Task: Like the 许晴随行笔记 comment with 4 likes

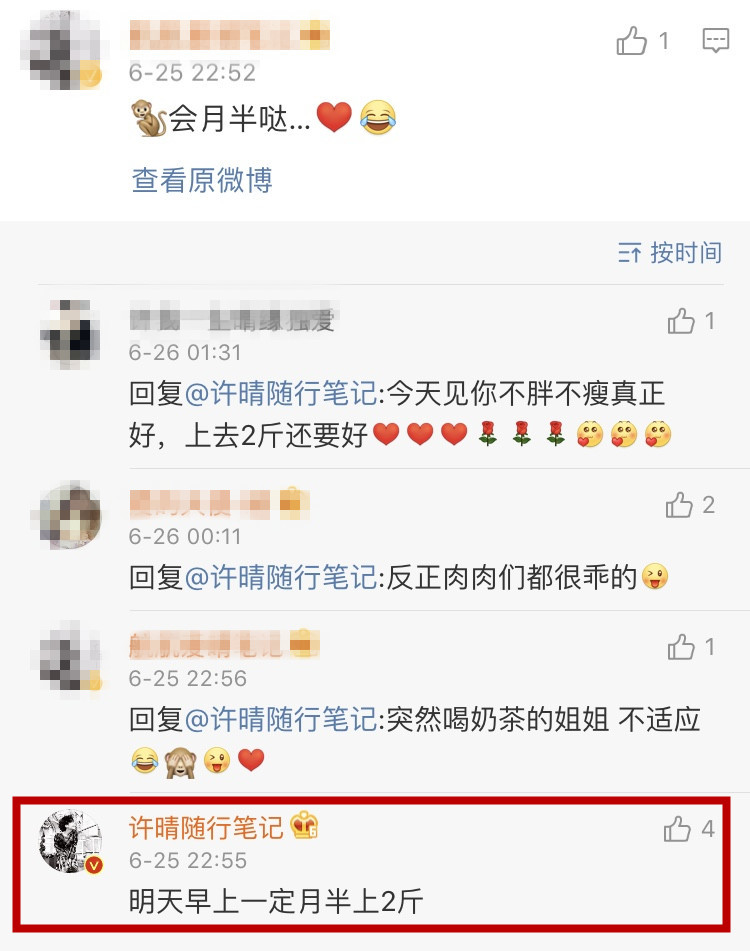Action: (677, 828)
